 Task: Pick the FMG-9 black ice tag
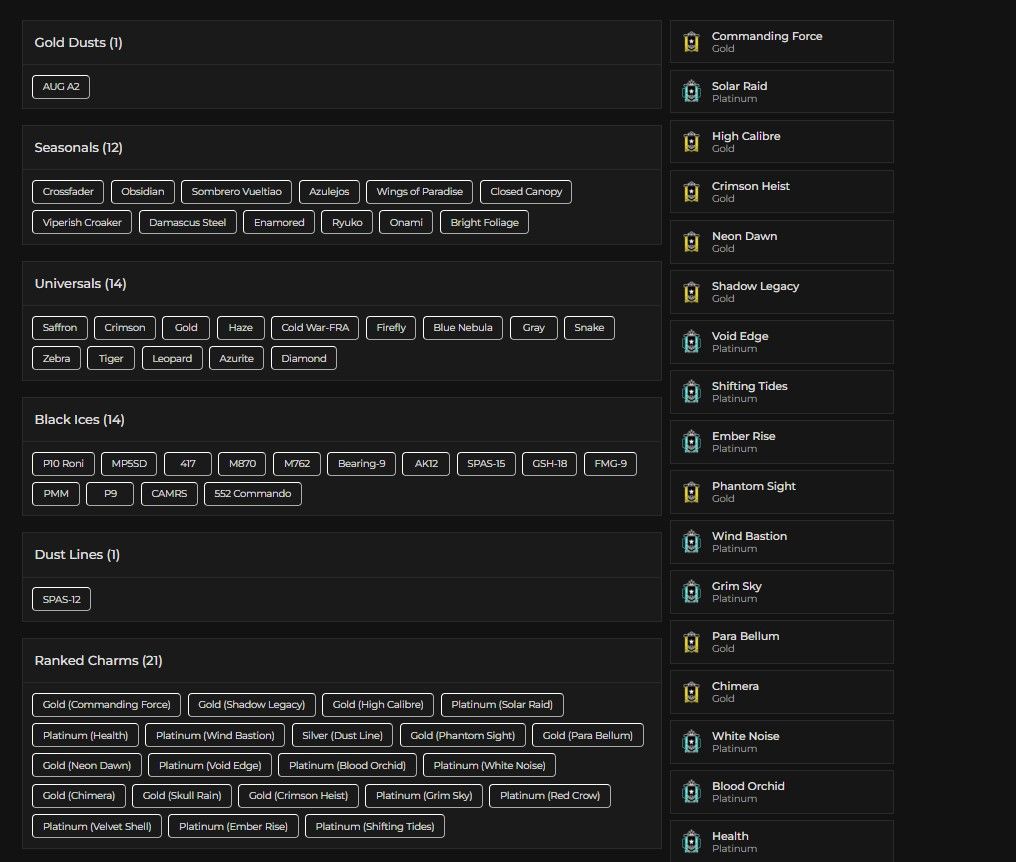pyautogui.click(x=610, y=464)
